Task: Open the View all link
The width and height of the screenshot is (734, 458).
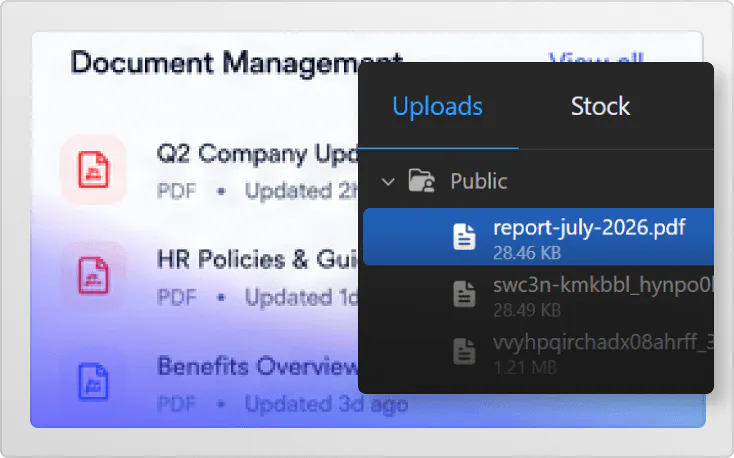Action: tap(595, 57)
